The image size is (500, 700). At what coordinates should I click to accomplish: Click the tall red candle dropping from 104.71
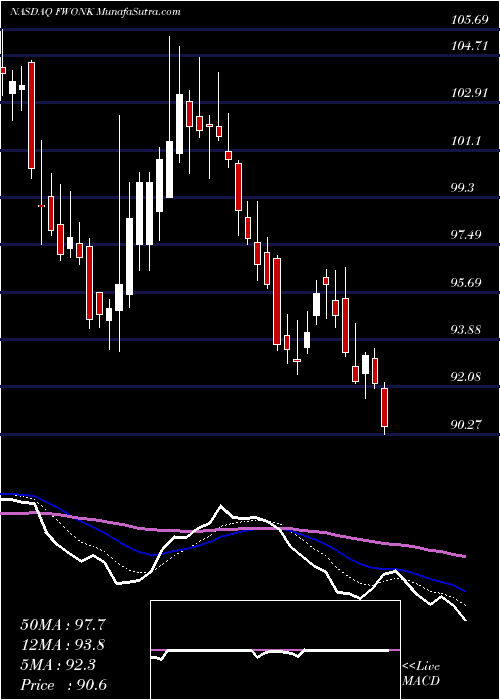[31, 116]
